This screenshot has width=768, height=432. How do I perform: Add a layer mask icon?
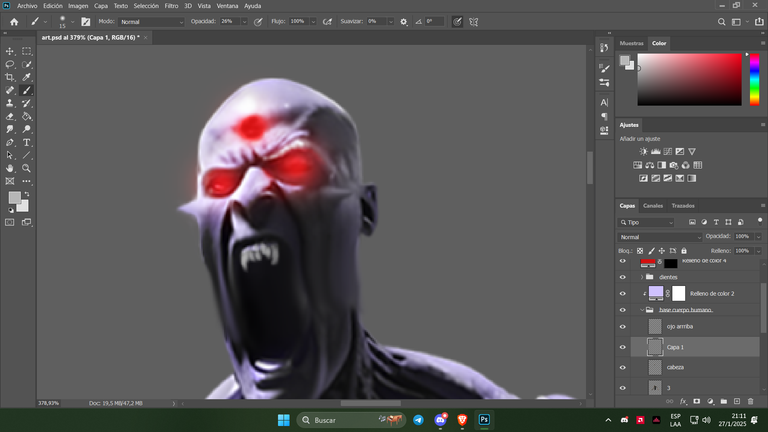[696, 401]
